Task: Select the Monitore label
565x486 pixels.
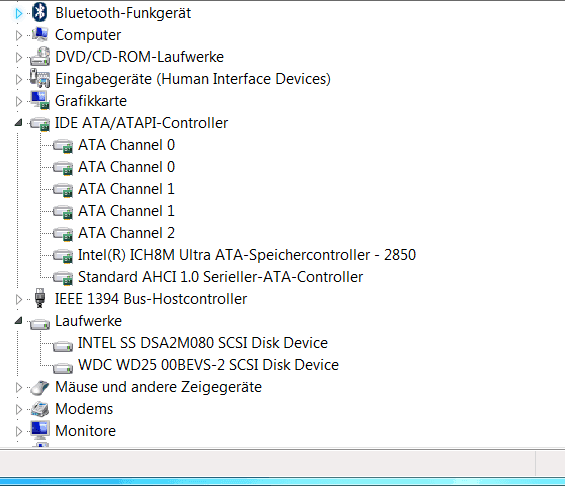Action: pos(85,431)
